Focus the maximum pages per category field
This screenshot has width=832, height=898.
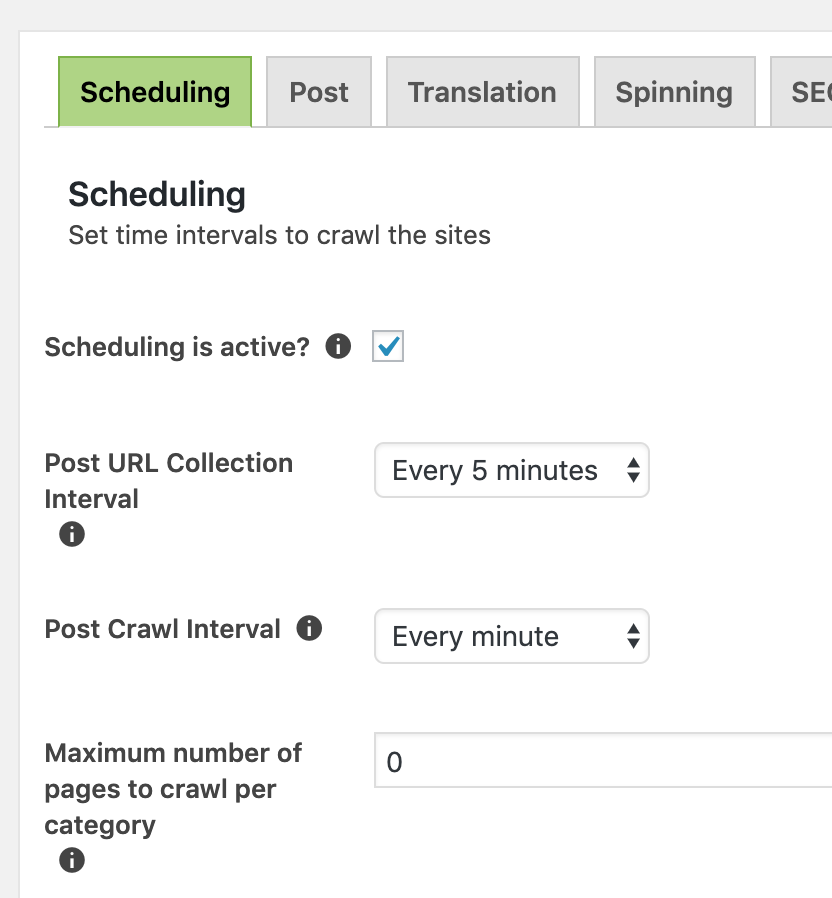coord(603,761)
